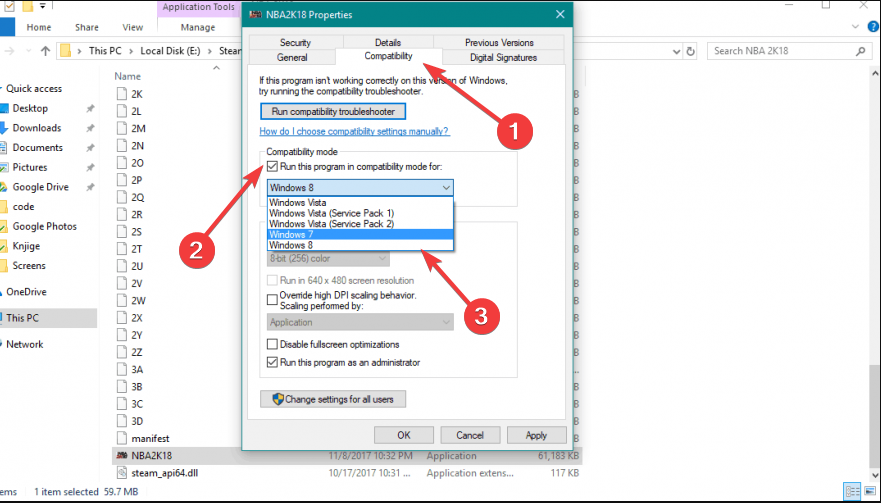The image size is (881, 503).
Task: Switch to the General tab
Action: [x=292, y=57]
